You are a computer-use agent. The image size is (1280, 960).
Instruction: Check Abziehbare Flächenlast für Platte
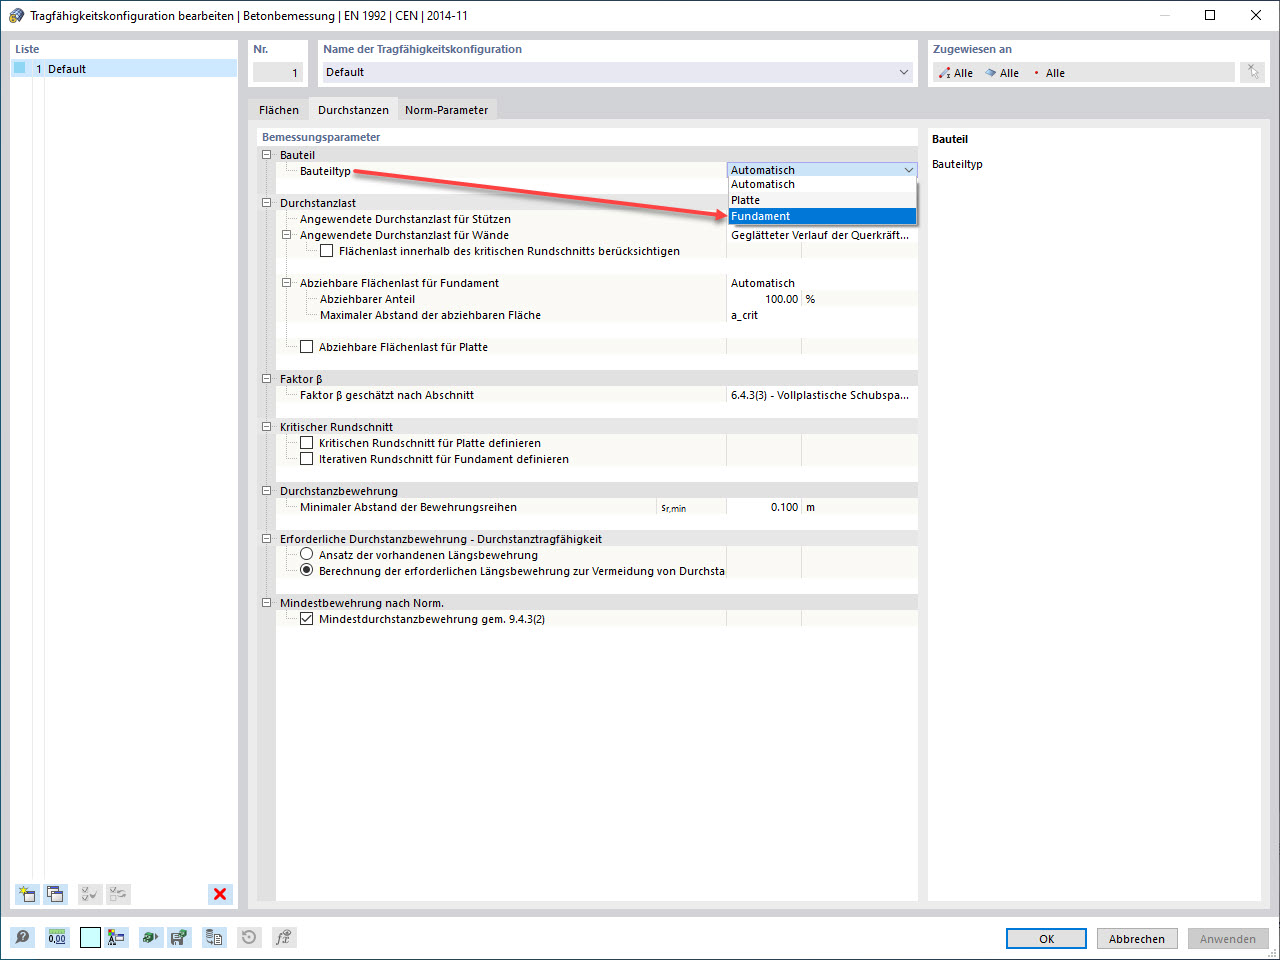tap(307, 347)
